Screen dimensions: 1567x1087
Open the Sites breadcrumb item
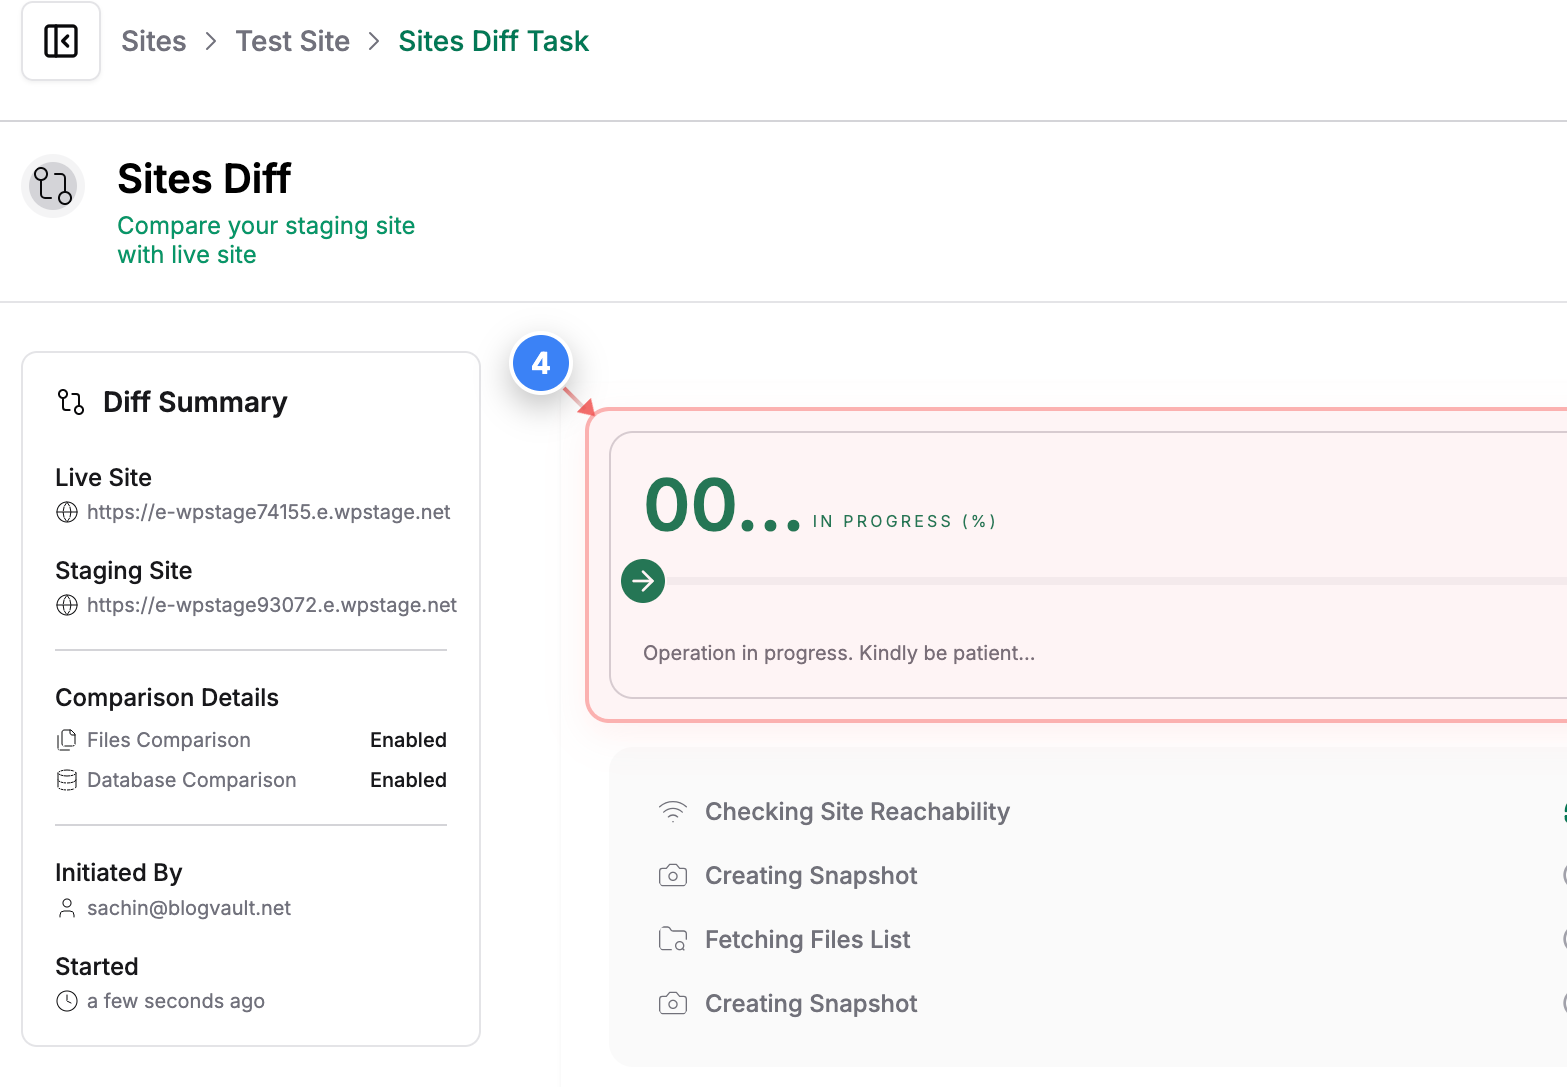coord(153,41)
